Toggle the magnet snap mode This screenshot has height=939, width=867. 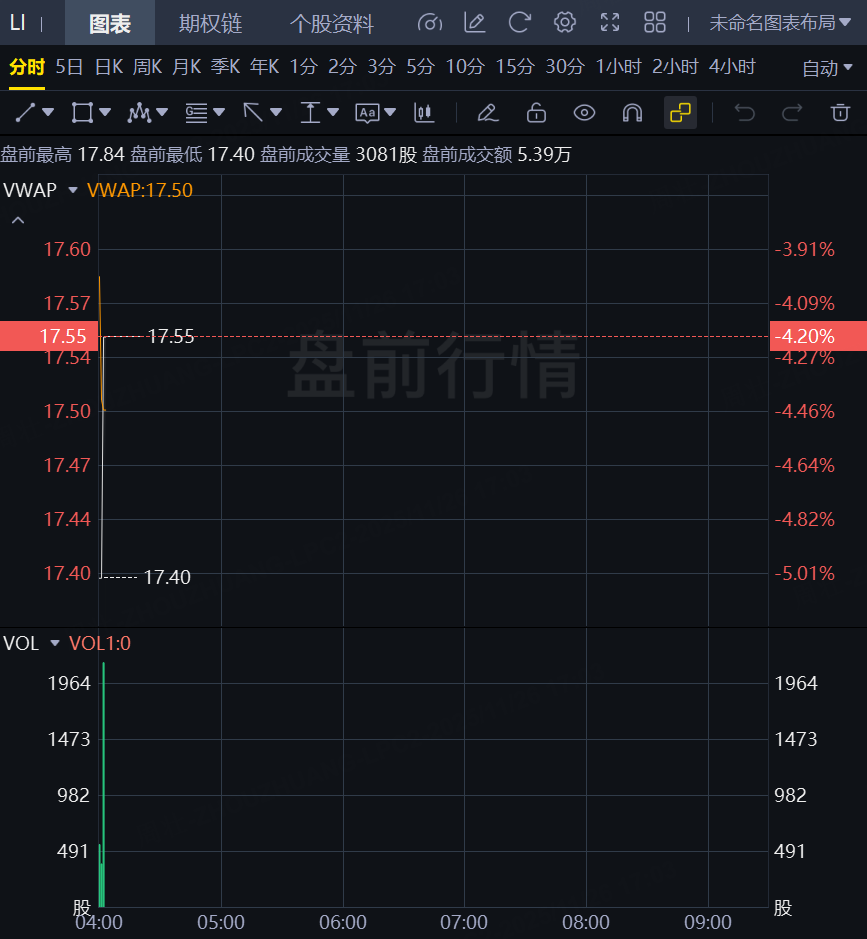(x=632, y=112)
